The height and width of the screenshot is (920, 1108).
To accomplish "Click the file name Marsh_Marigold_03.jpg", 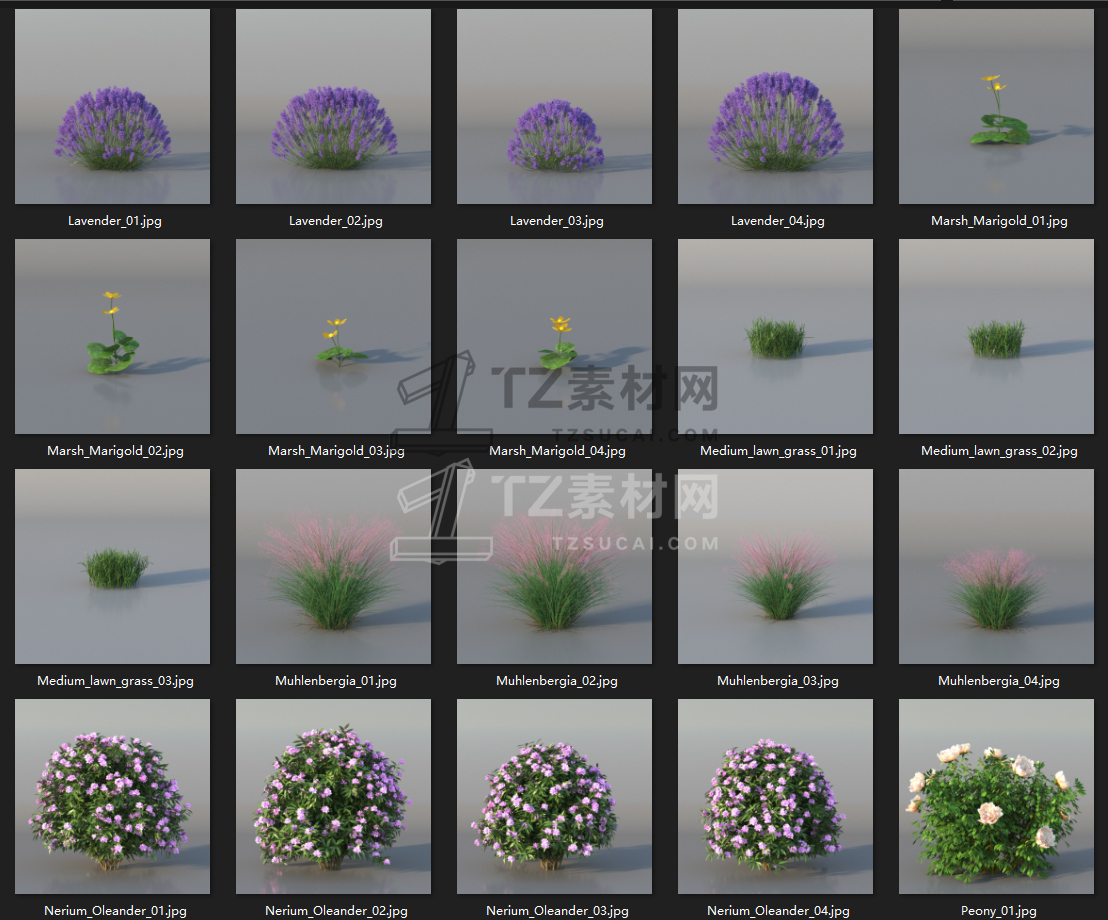I will (336, 451).
